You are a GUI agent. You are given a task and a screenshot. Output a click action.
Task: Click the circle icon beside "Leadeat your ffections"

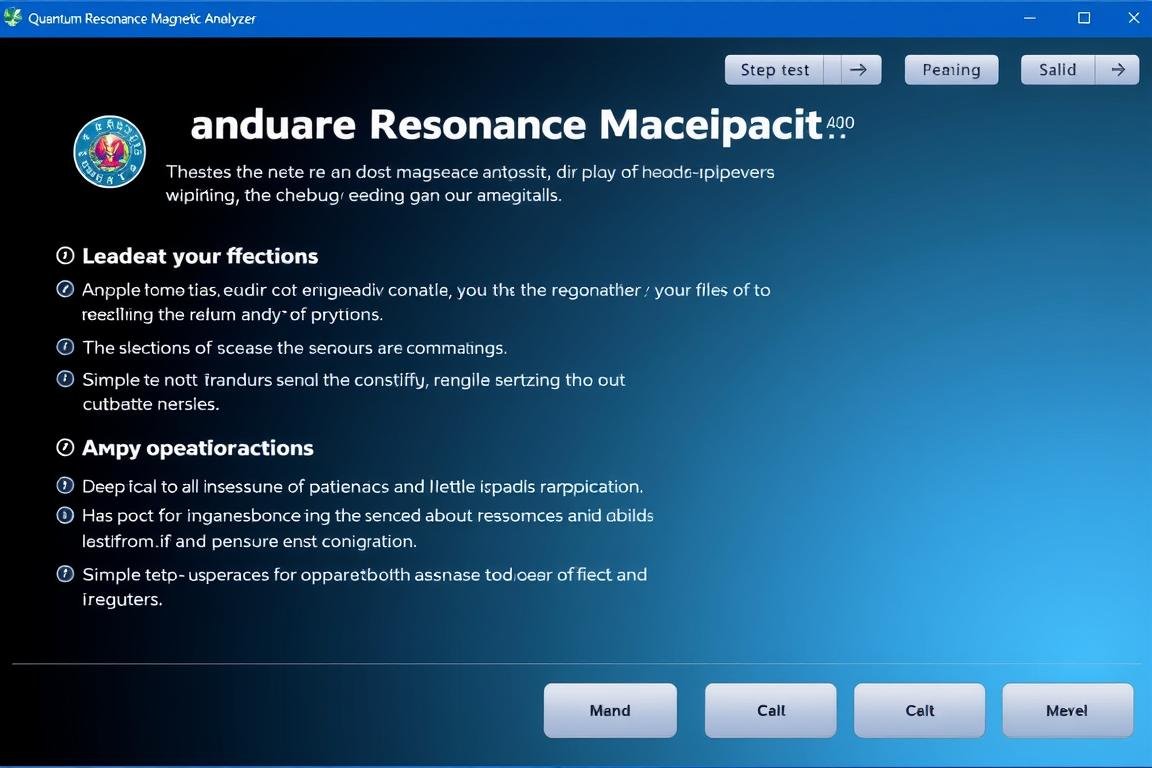tap(66, 256)
